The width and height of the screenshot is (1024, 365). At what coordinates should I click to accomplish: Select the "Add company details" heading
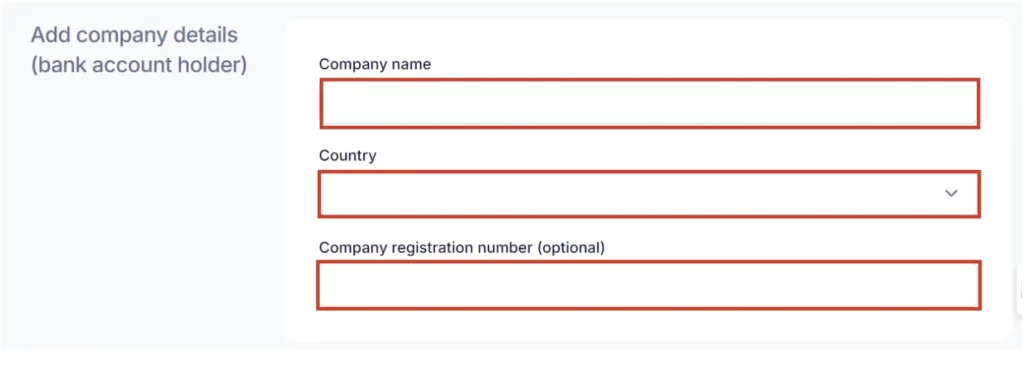pyautogui.click(x=135, y=35)
